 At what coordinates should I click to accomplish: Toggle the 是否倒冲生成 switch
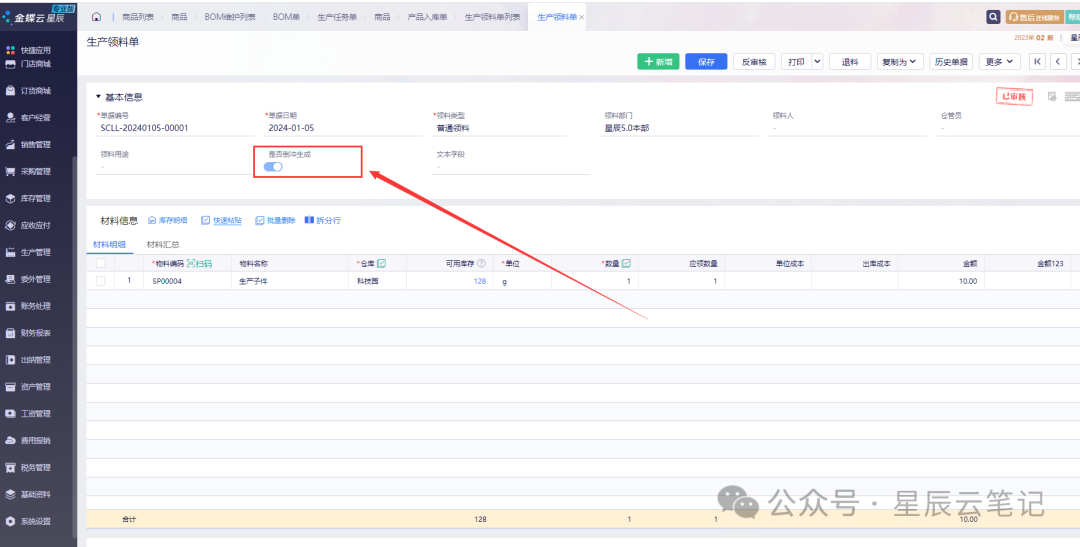click(273, 167)
